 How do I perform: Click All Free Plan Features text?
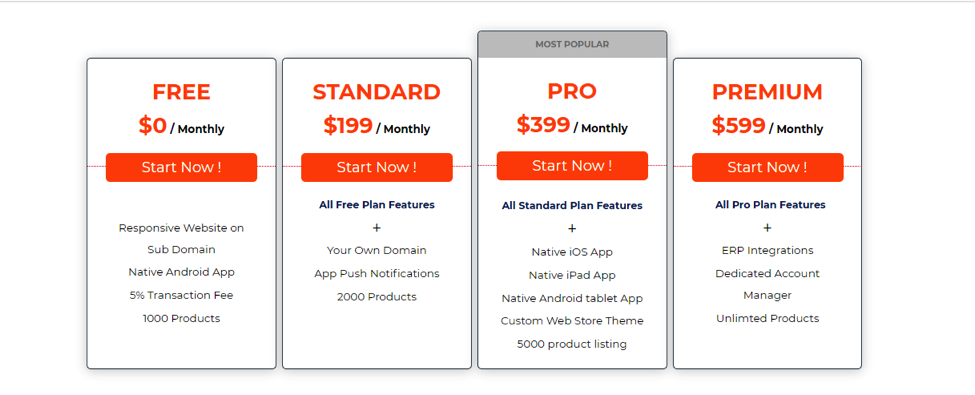[x=377, y=205]
